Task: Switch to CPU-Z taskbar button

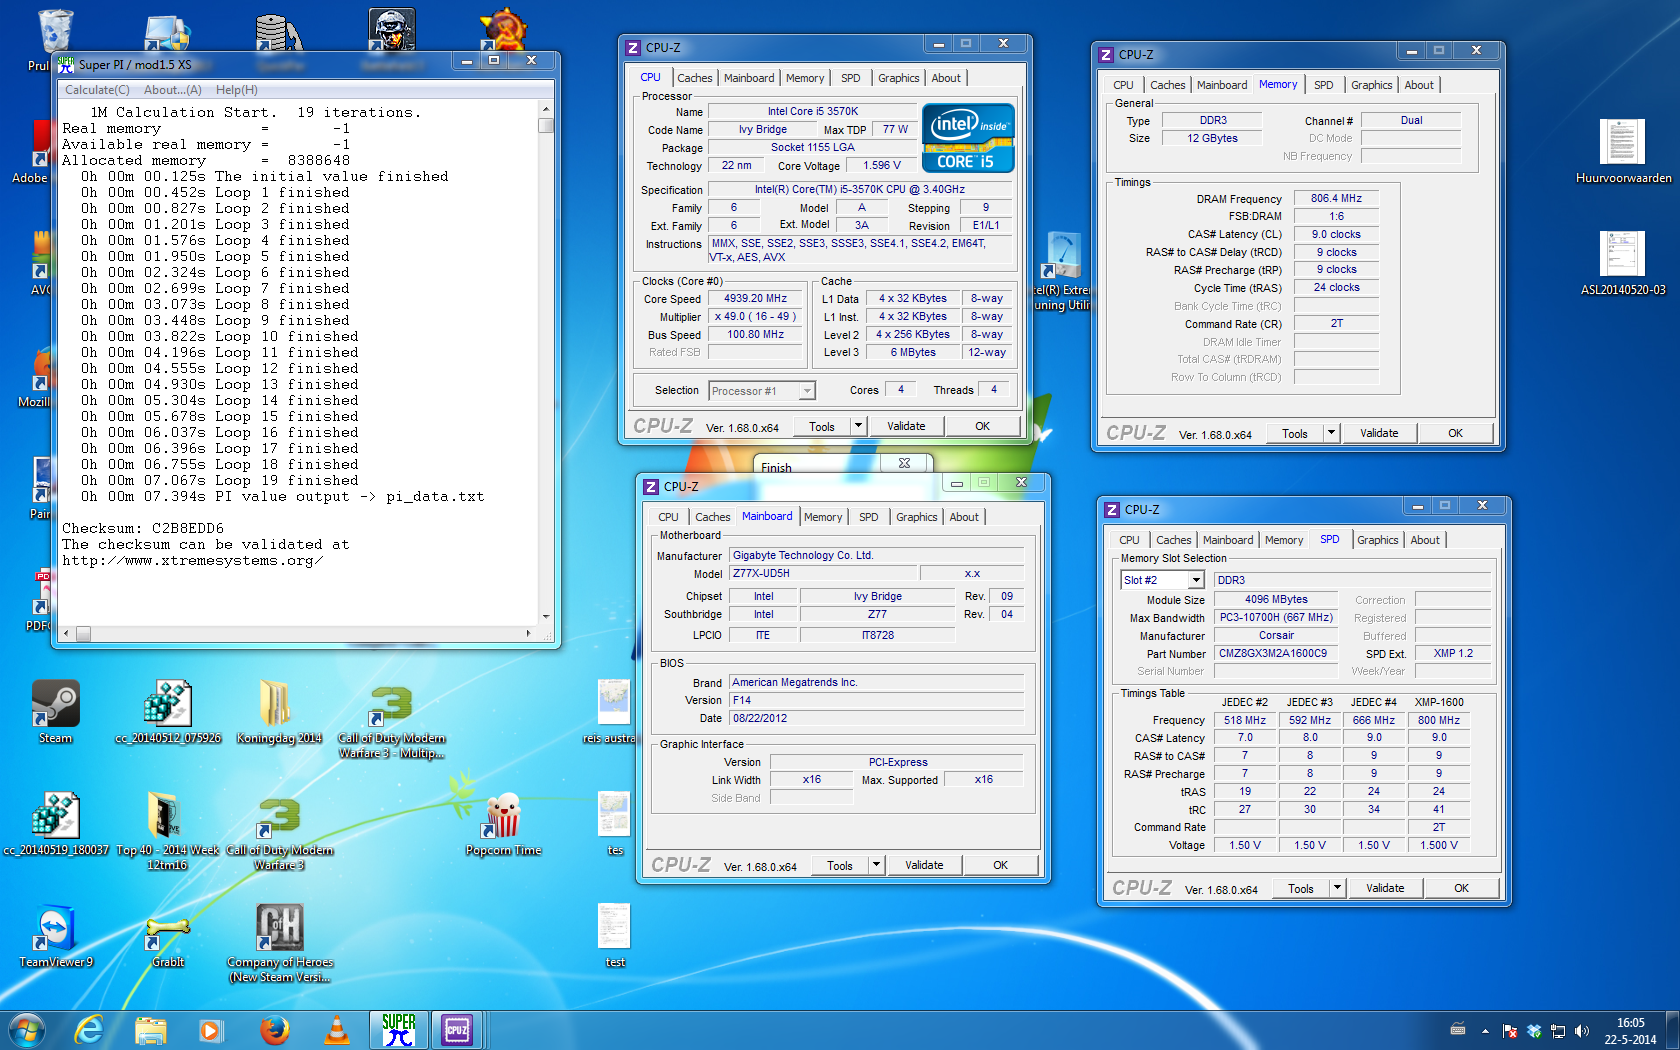Action: click(x=457, y=1029)
